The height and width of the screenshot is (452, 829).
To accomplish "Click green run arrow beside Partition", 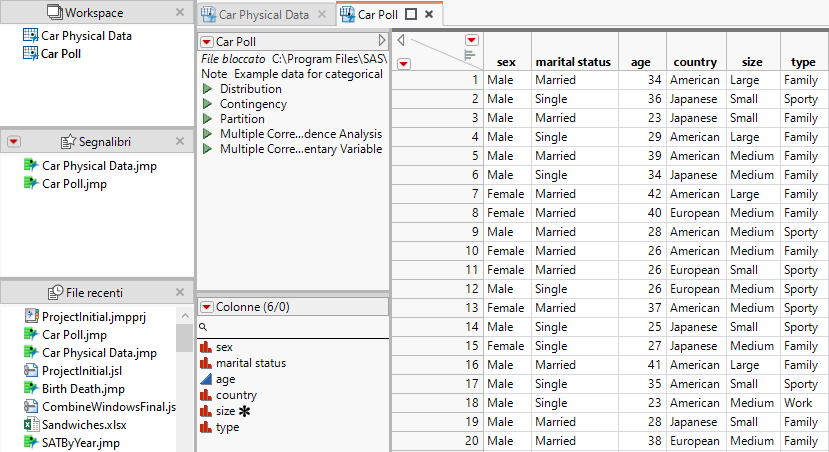I will point(208,119).
